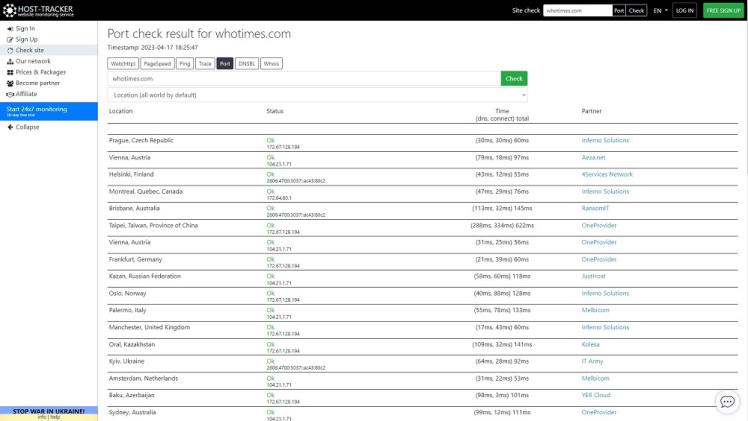
Task: Open the 4Services Network partner link
Action: [x=607, y=174]
